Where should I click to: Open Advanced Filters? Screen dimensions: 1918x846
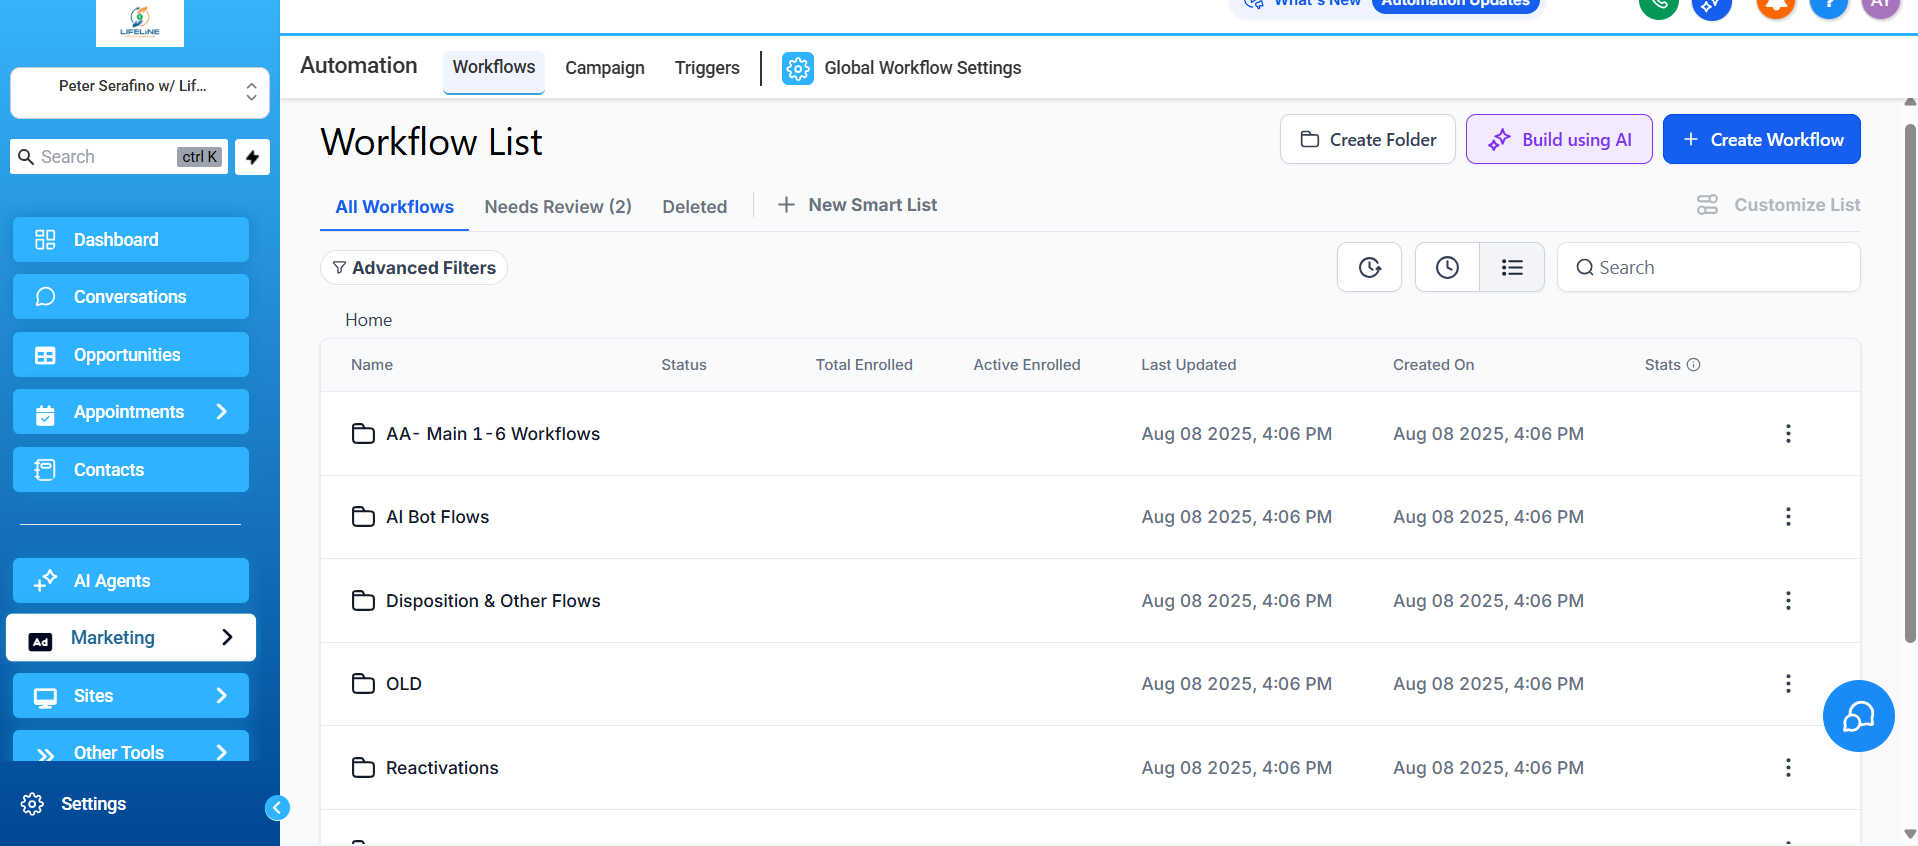point(414,268)
